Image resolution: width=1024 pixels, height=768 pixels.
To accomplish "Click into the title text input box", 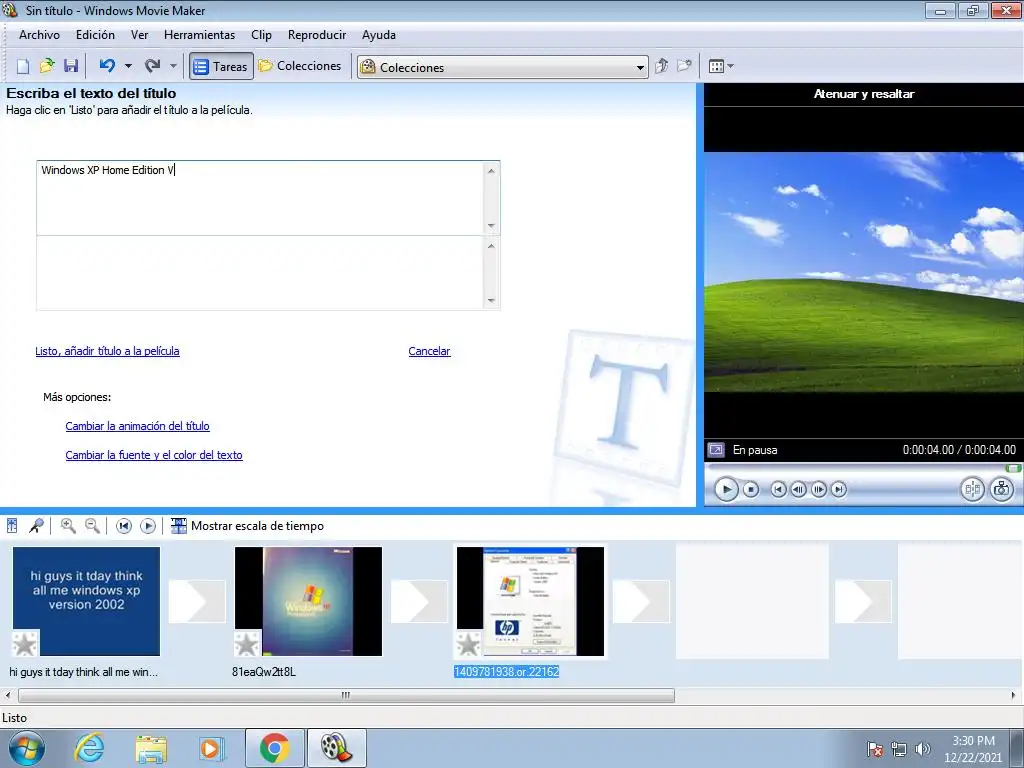I will pos(260,198).
